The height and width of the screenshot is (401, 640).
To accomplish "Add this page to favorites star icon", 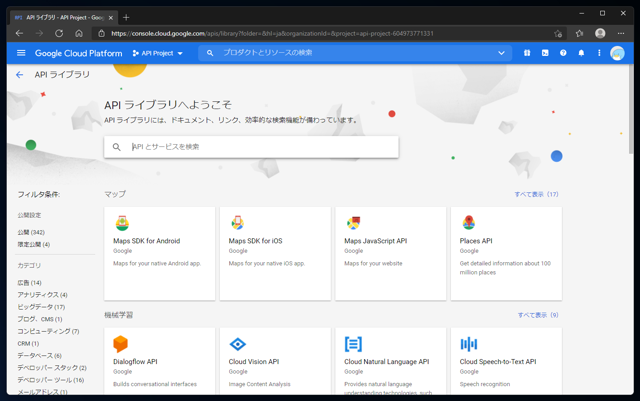I will 558,33.
